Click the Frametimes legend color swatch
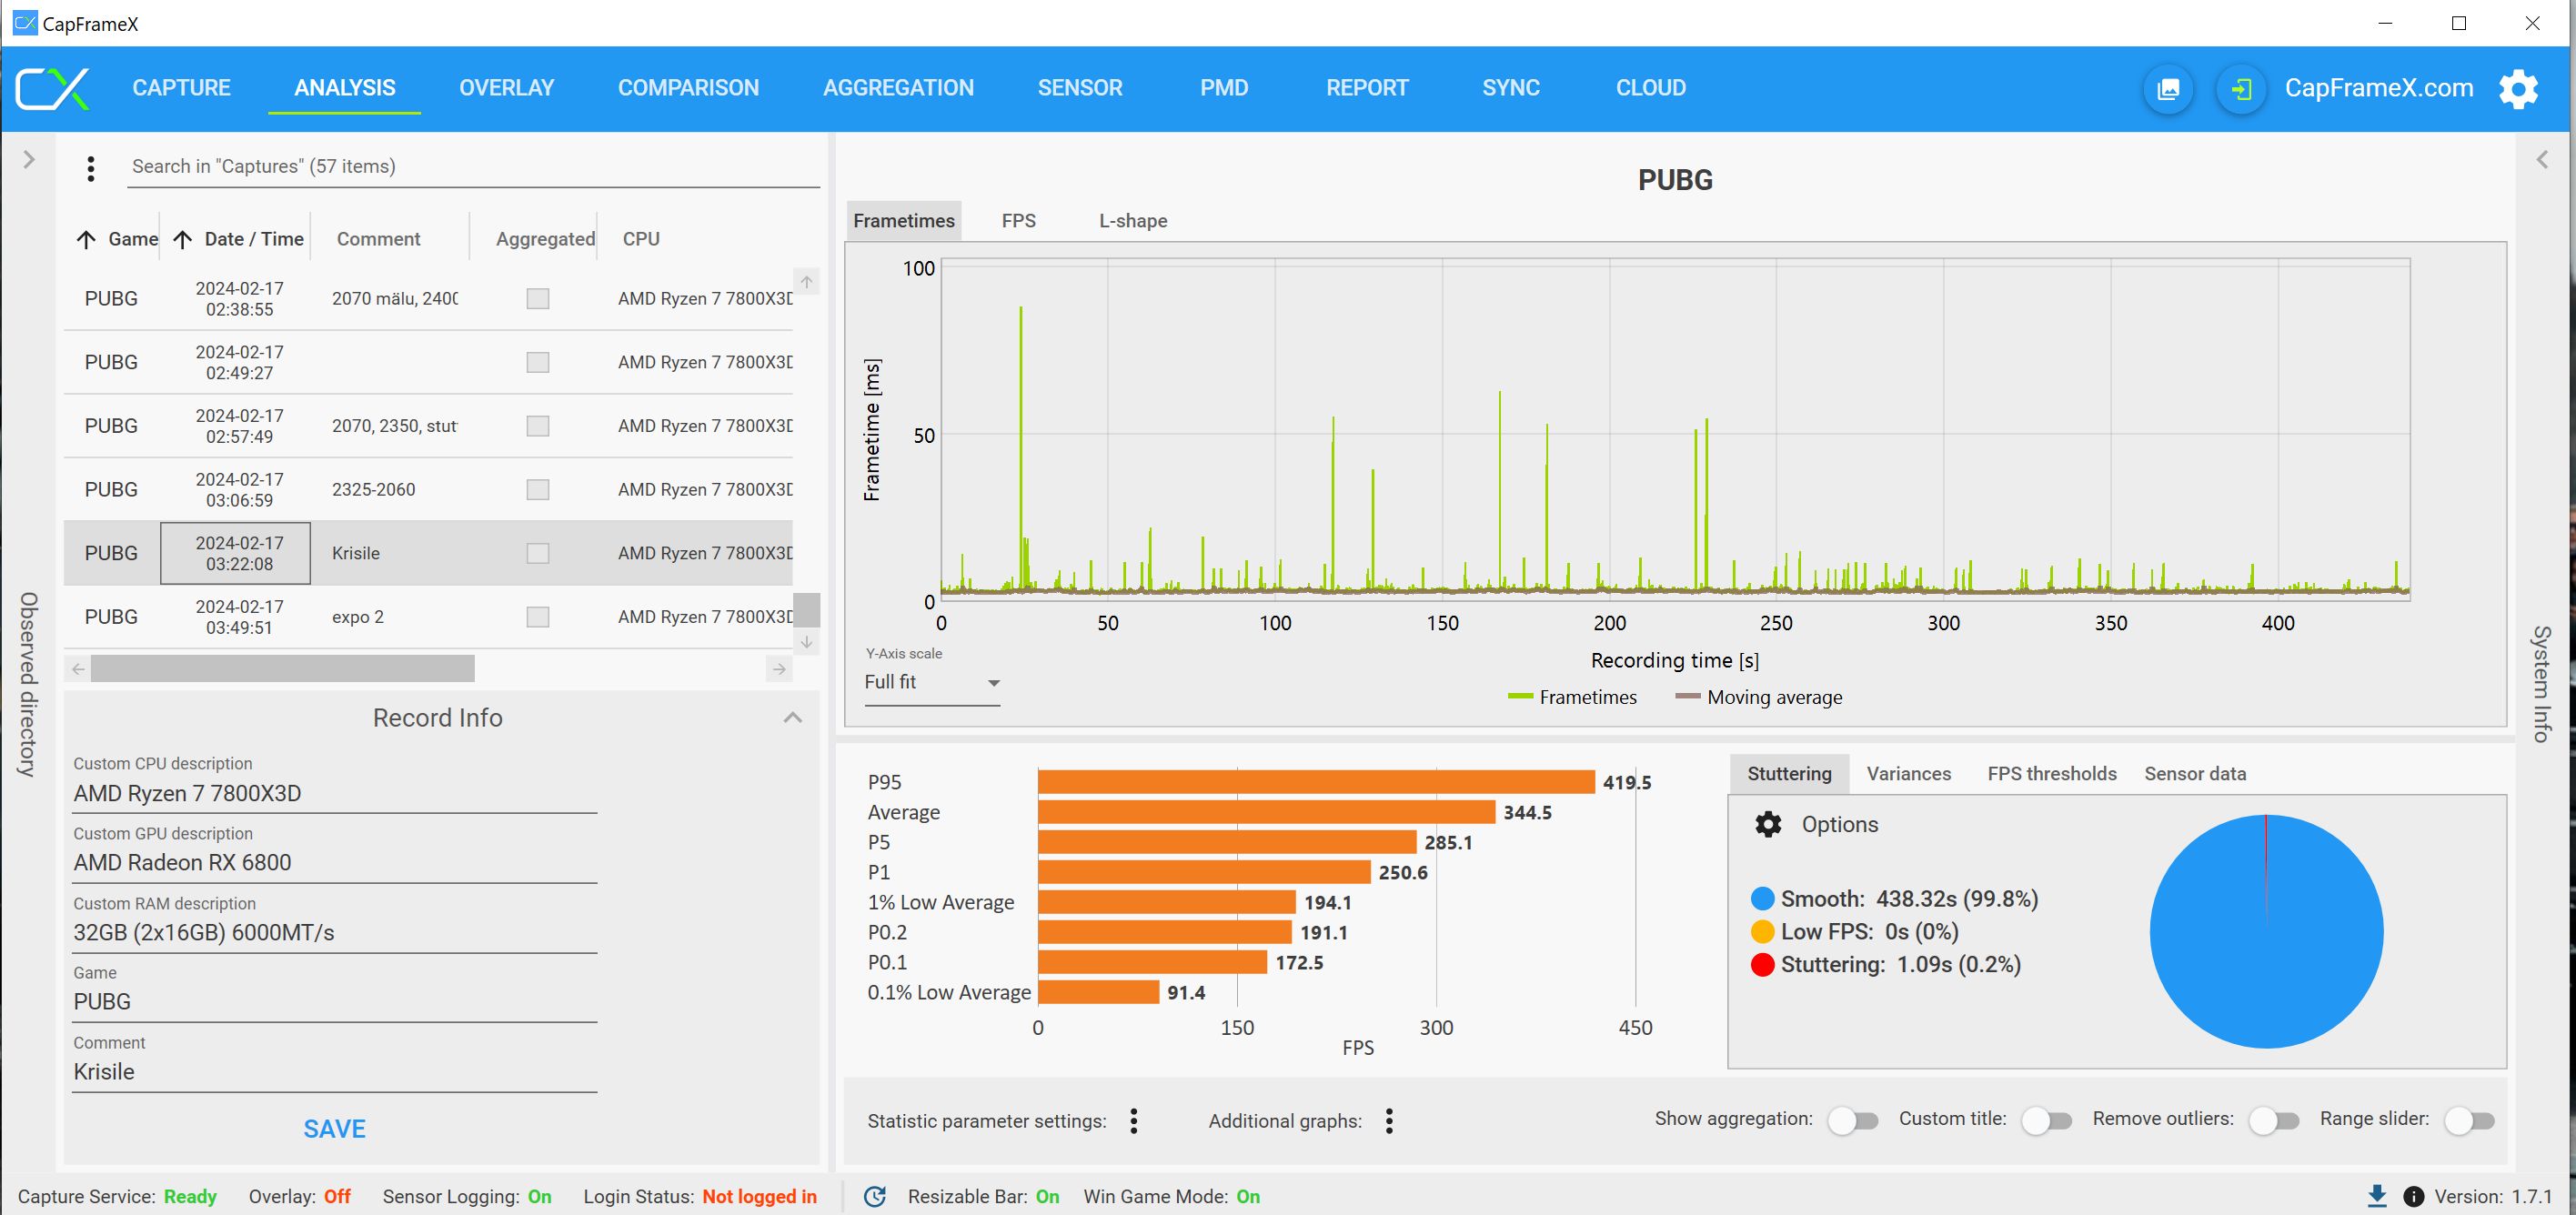The height and width of the screenshot is (1215, 2576). pos(1520,697)
